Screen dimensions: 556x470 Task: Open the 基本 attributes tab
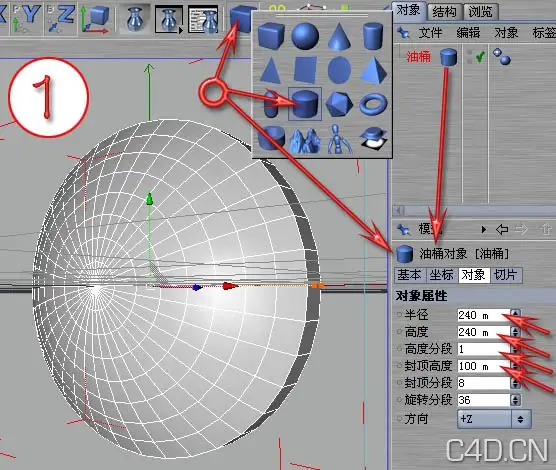pyautogui.click(x=410, y=275)
